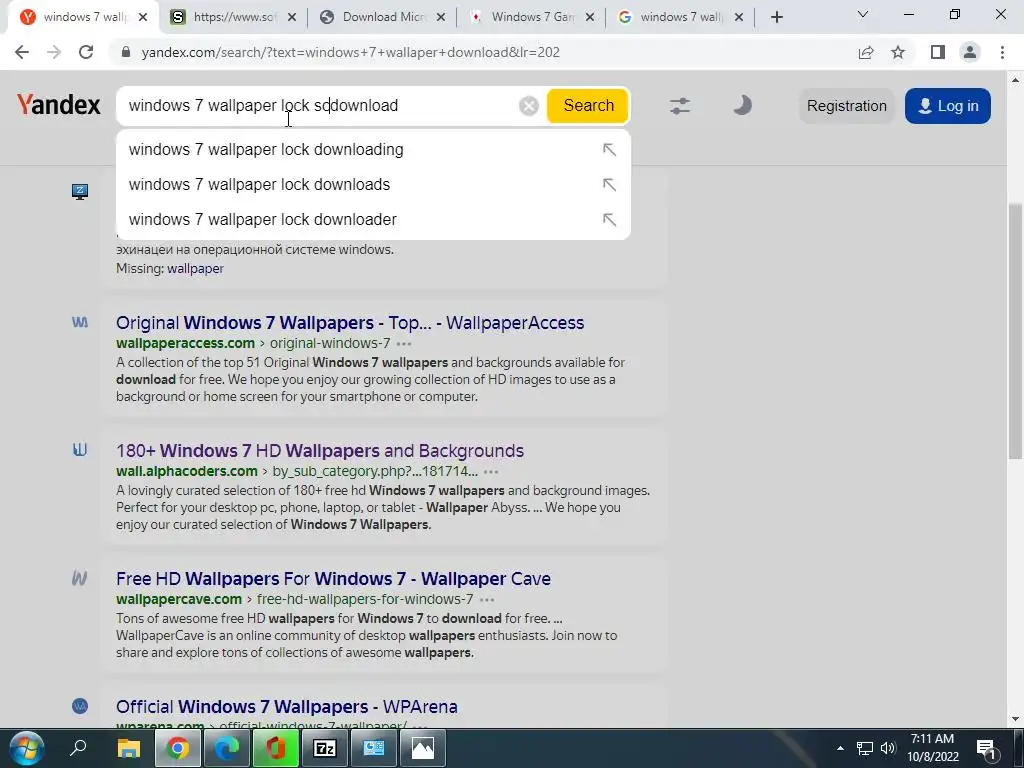Close the softonic https tab
The width and height of the screenshot is (1024, 768).
292,18
